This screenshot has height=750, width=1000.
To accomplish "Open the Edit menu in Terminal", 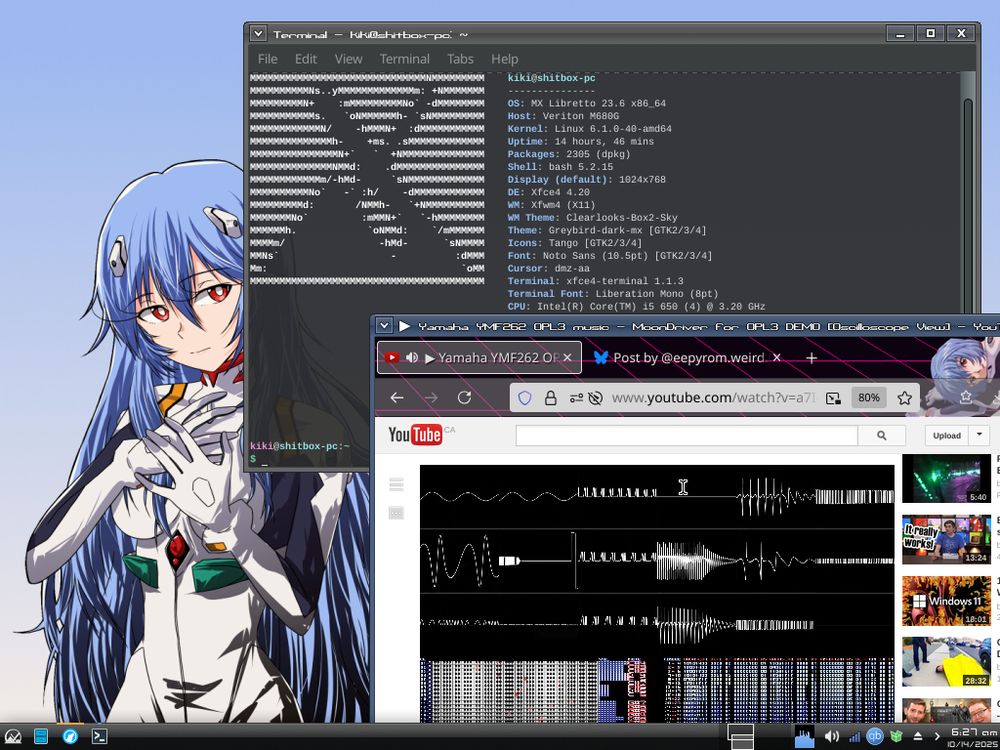I will tap(305, 59).
